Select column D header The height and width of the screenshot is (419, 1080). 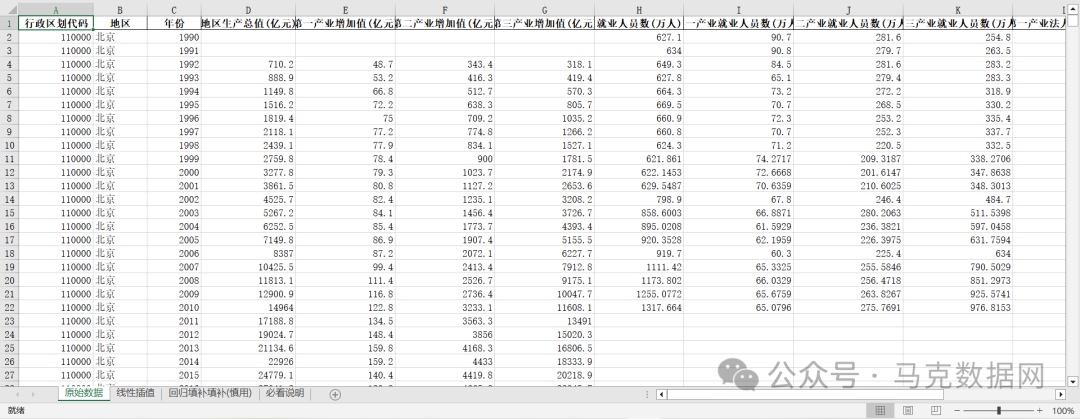248,9
